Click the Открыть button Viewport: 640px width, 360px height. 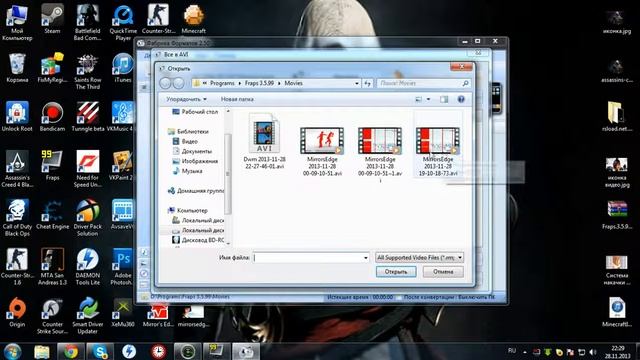click(396, 272)
